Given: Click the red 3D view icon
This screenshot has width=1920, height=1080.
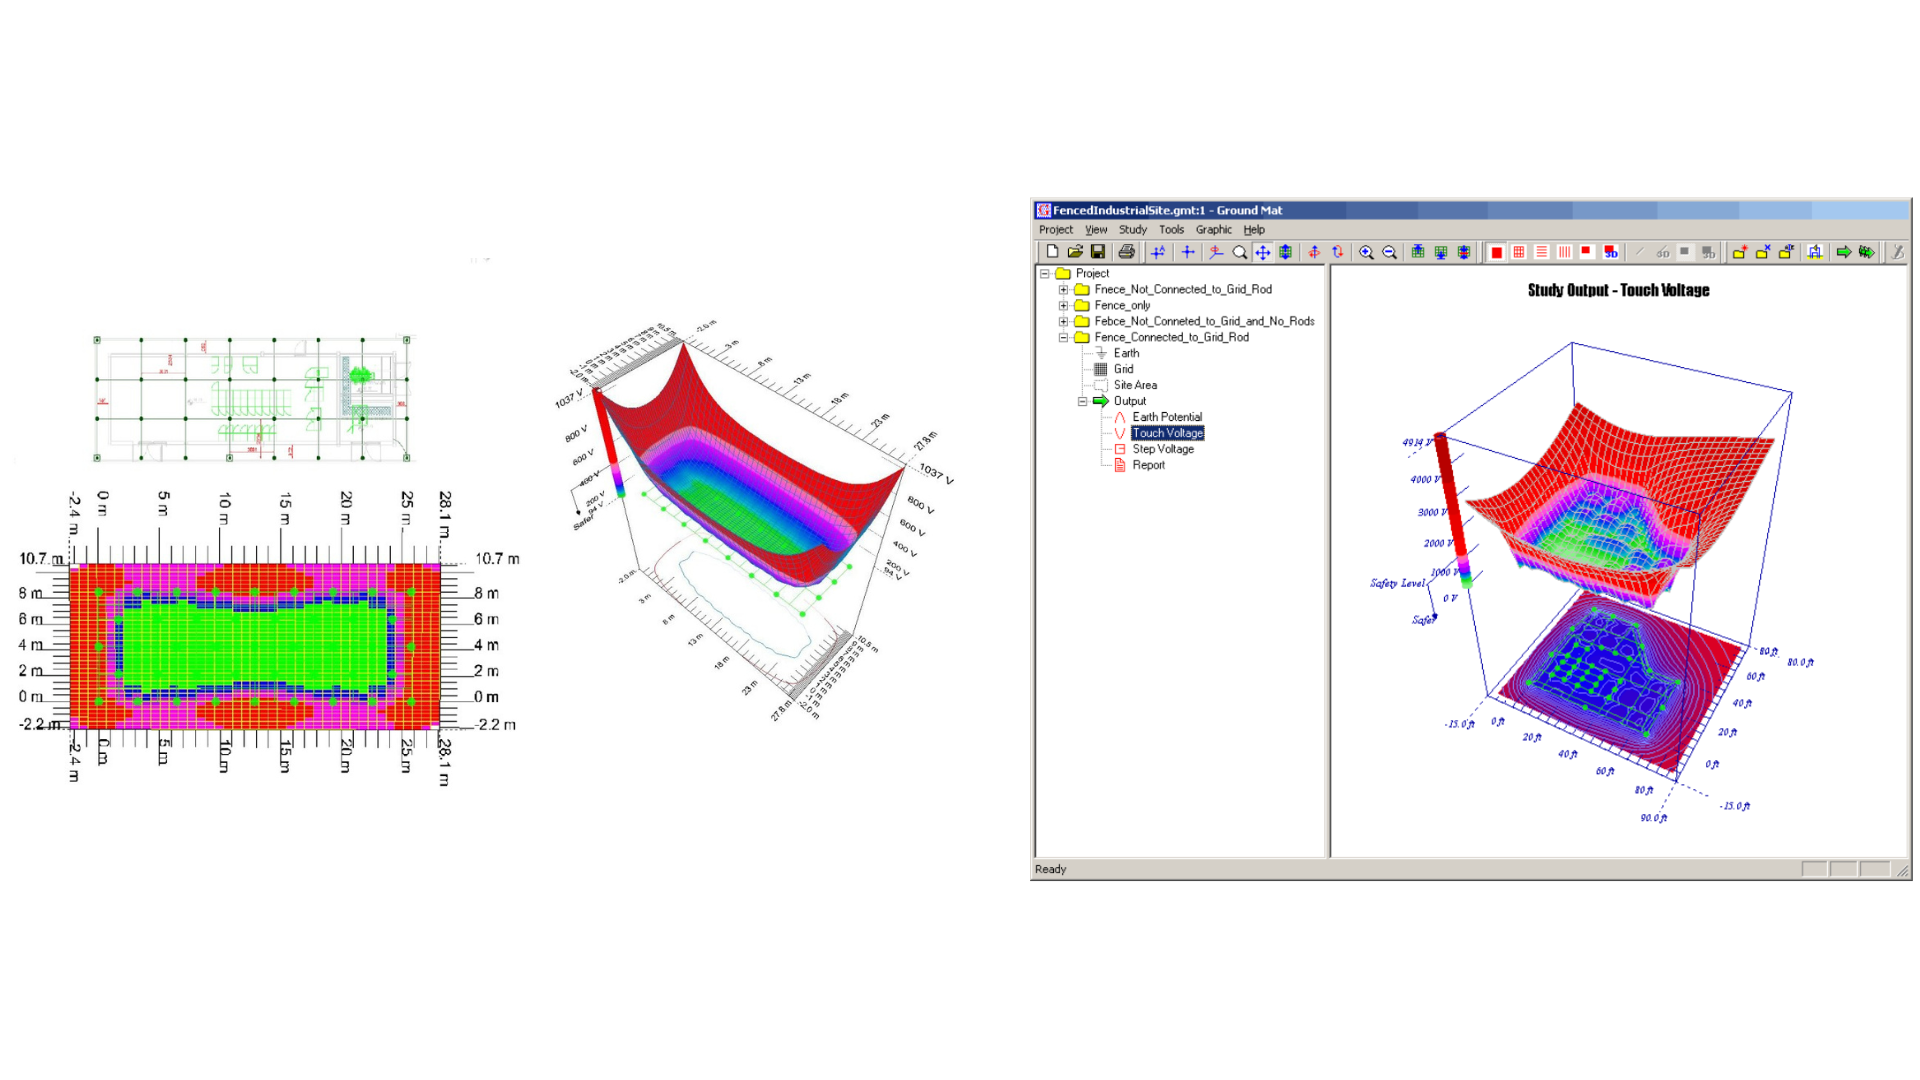Looking at the screenshot, I should pyautogui.click(x=1611, y=252).
